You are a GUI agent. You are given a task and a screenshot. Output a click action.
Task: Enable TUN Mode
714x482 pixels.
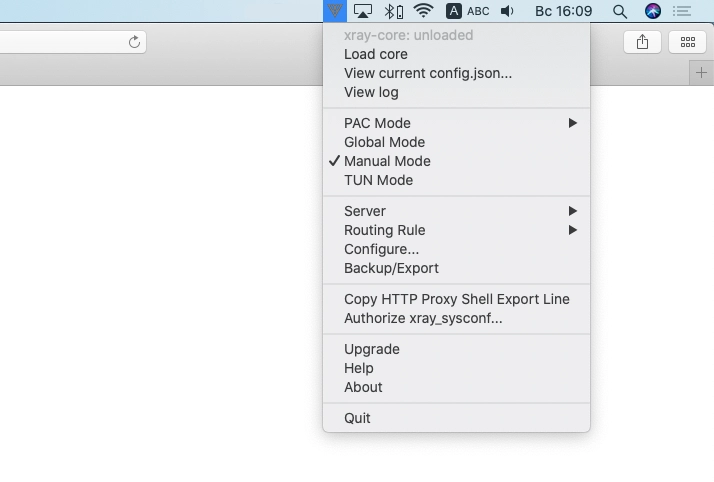456,181
